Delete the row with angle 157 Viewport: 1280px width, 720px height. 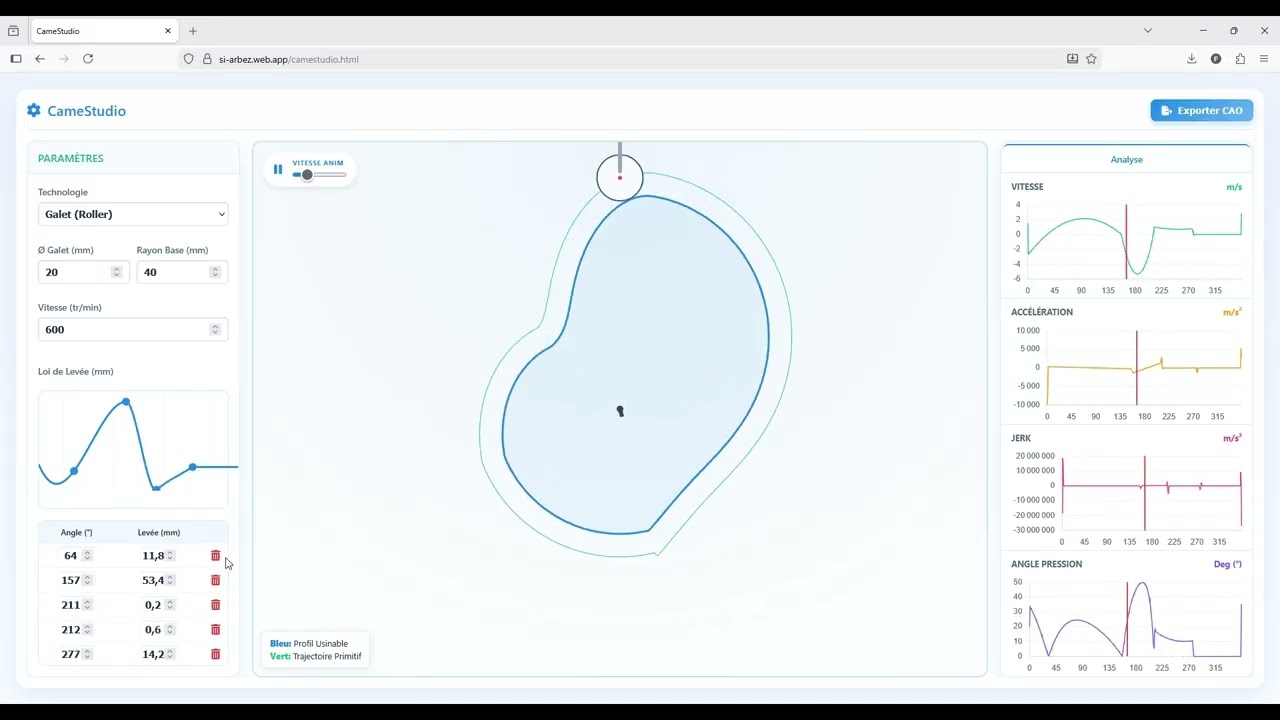point(215,580)
